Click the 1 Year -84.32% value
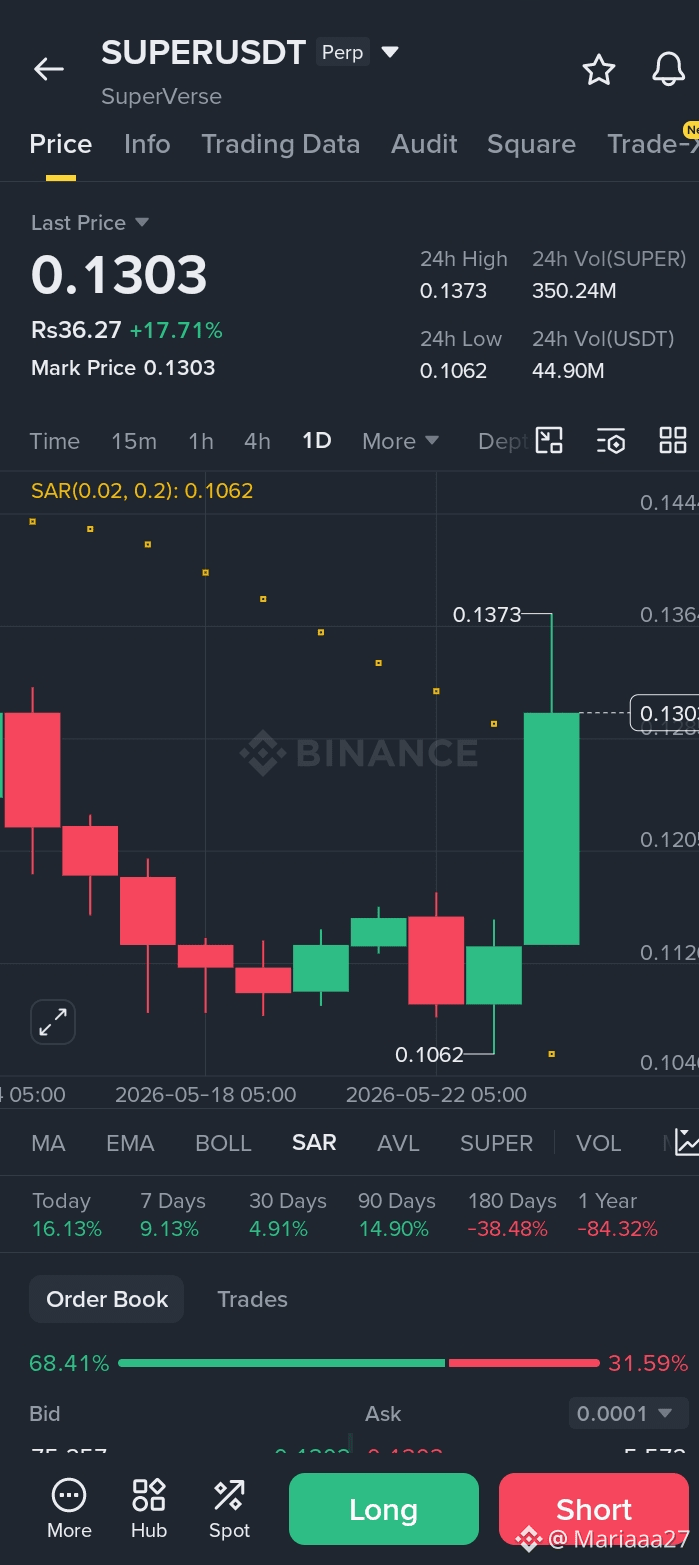The image size is (699, 1565). point(618,1229)
